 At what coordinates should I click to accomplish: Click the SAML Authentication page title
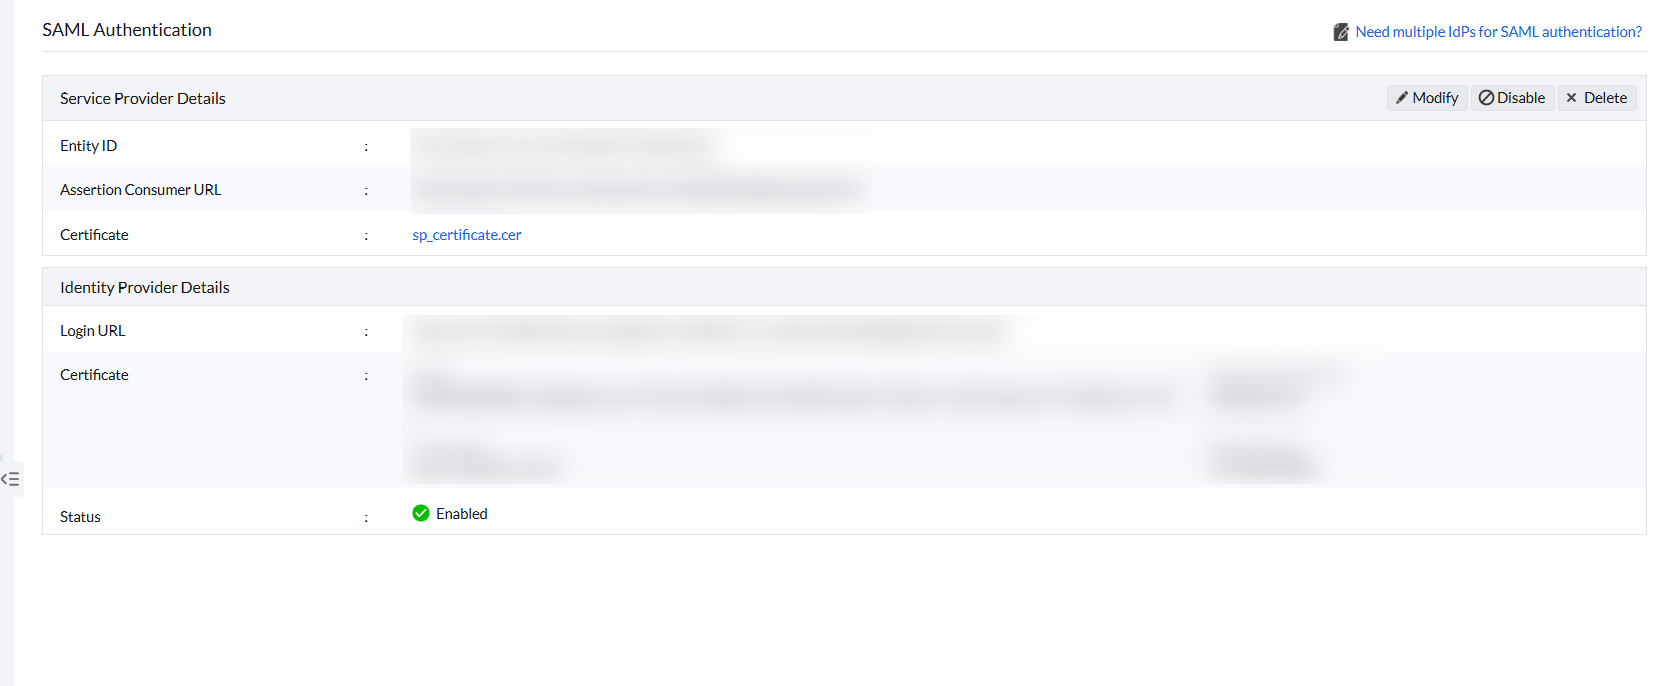(127, 30)
